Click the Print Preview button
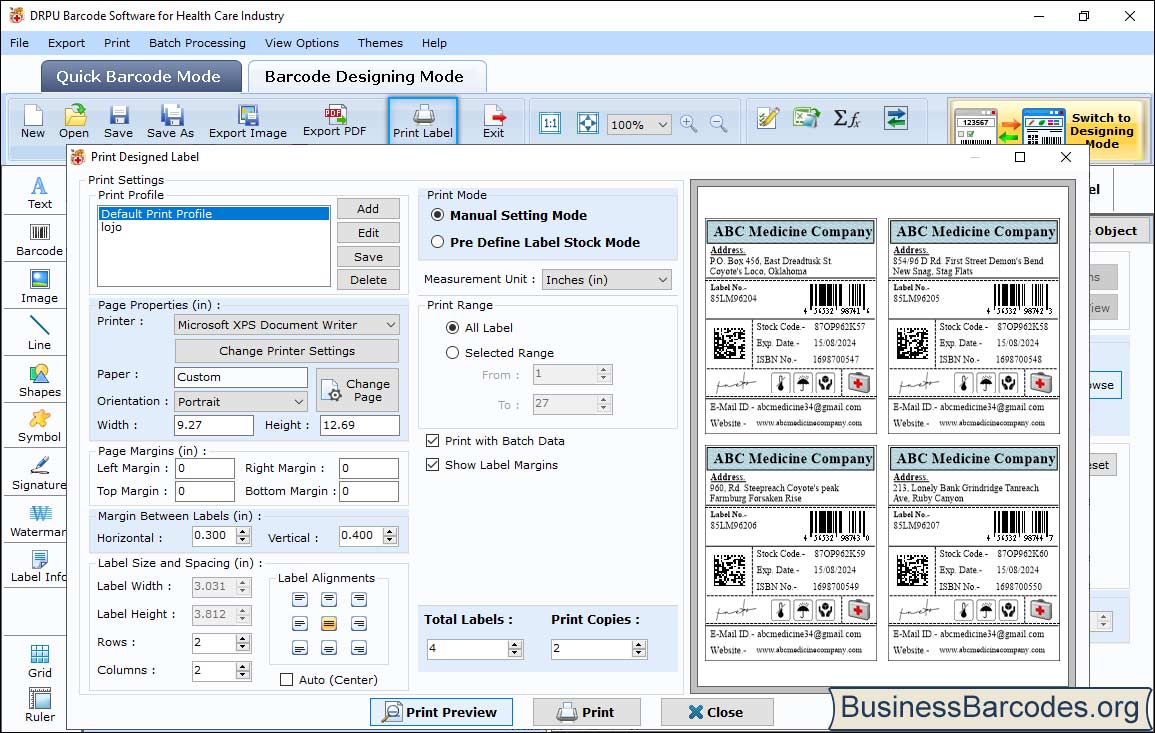This screenshot has height=733, width=1155. pos(441,712)
